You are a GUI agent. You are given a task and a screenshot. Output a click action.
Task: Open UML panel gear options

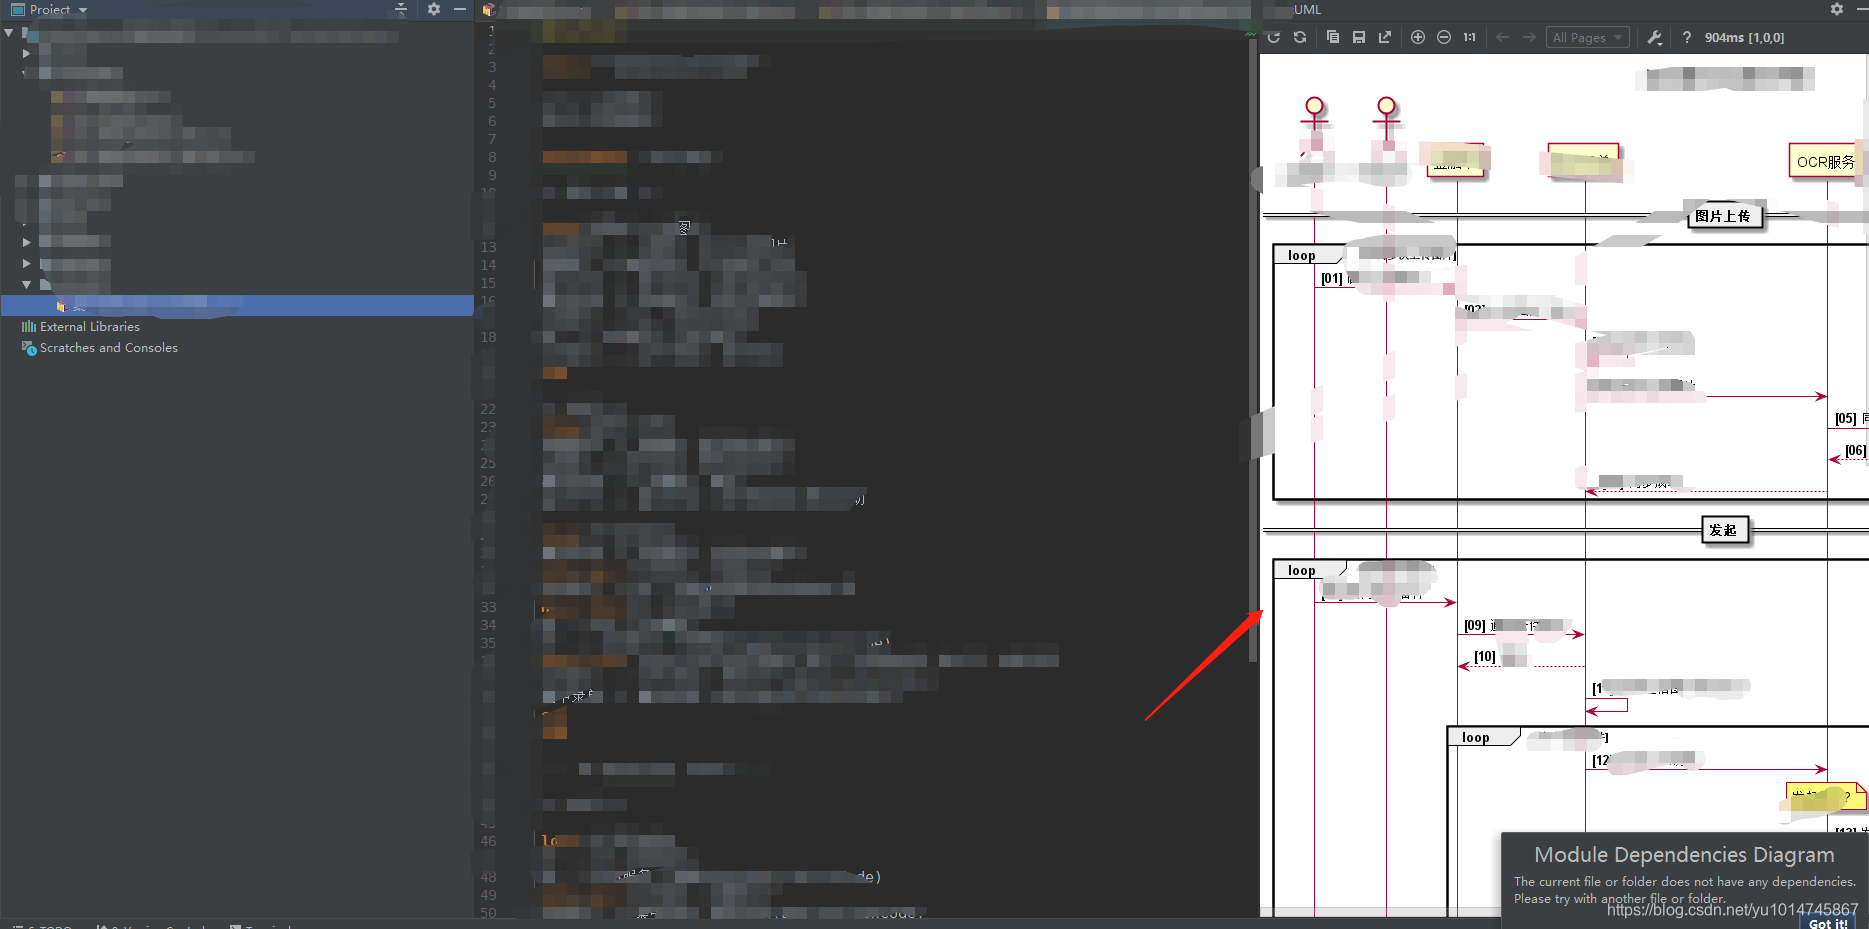pos(1837,9)
